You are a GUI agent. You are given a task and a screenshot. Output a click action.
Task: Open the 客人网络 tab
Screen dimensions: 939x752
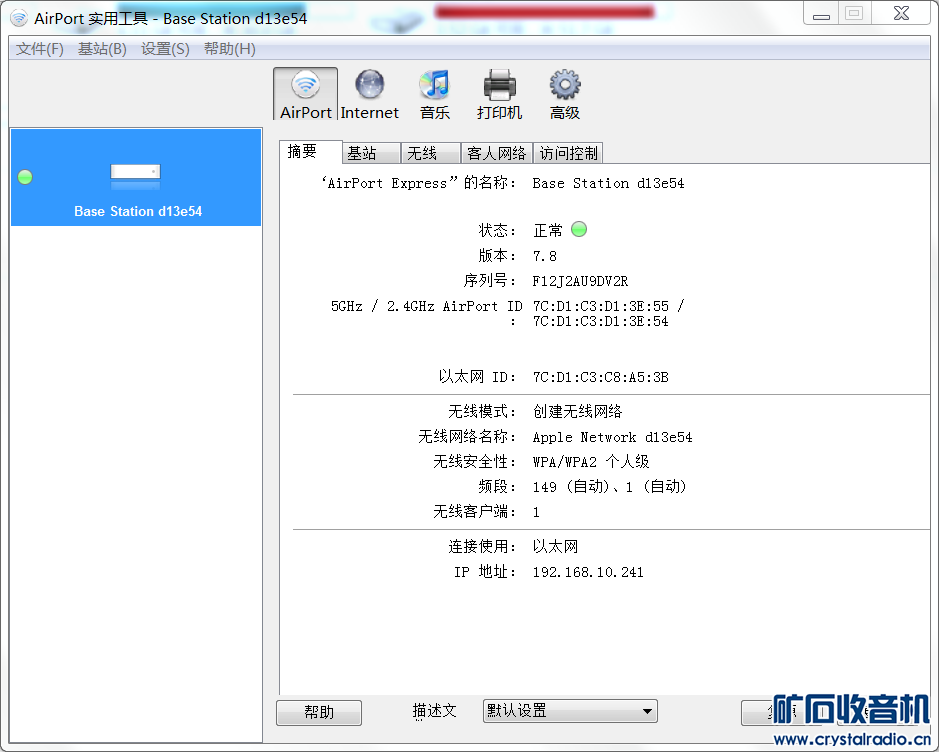click(x=497, y=152)
